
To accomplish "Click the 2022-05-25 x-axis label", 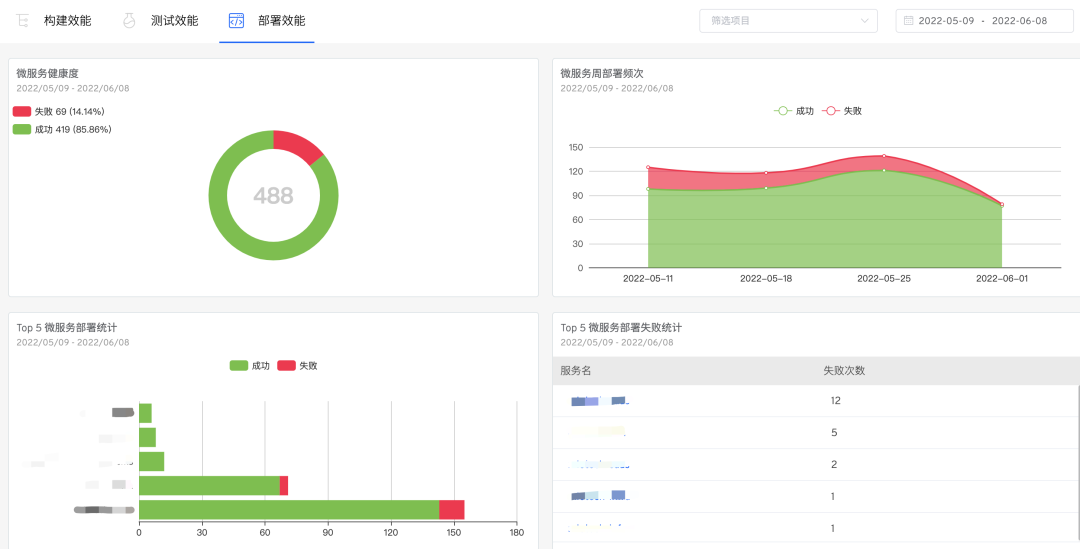I will click(884, 279).
